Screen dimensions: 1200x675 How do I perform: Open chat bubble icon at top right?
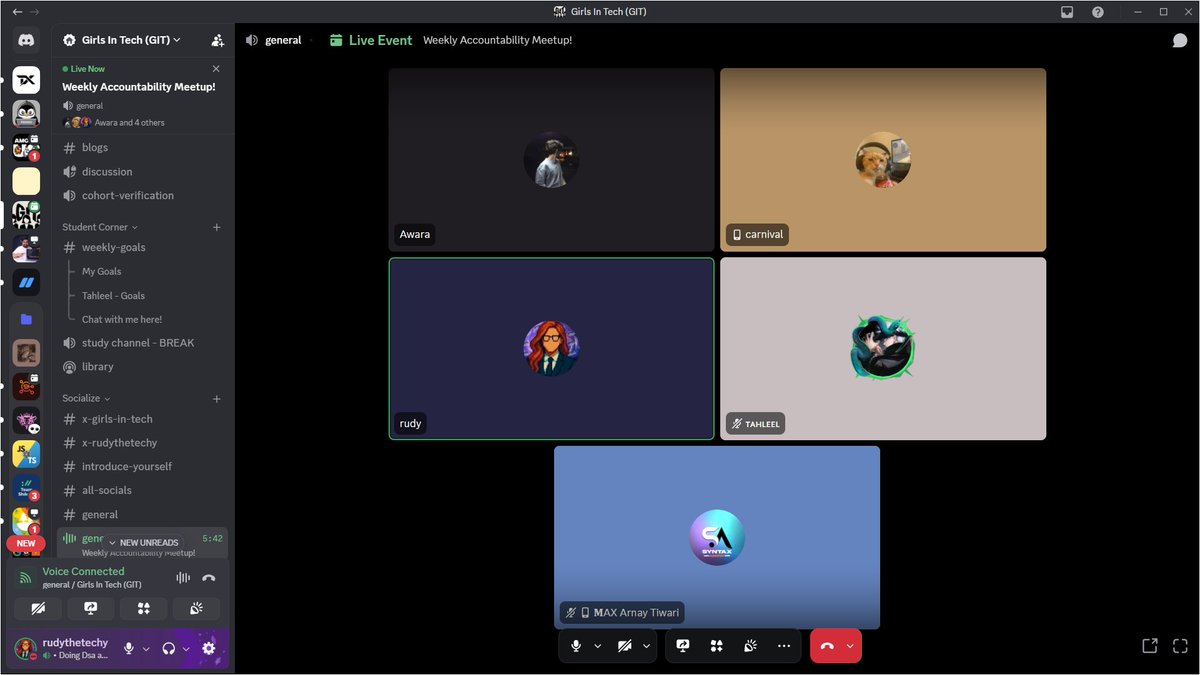point(1180,40)
